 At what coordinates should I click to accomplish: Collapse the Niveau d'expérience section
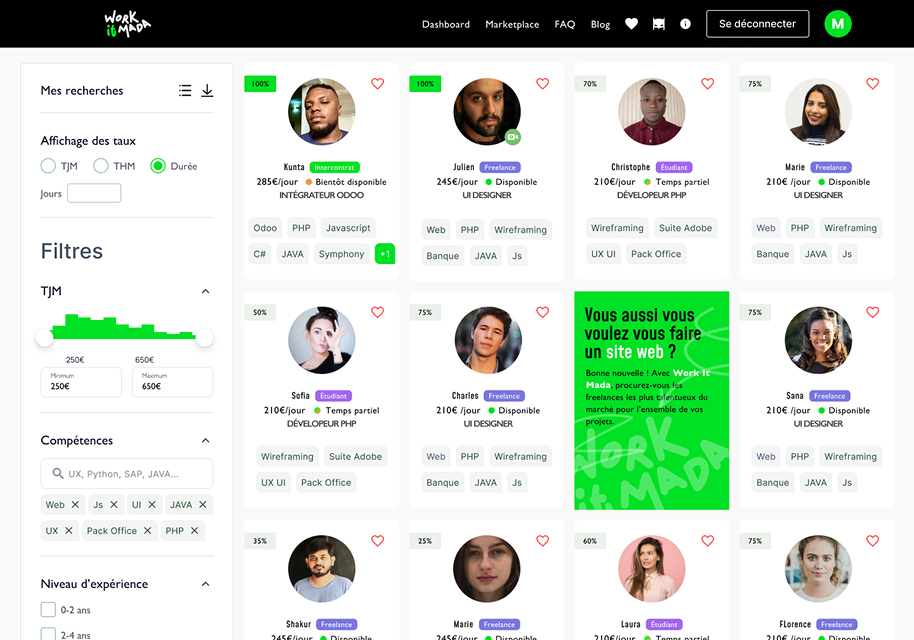click(205, 584)
